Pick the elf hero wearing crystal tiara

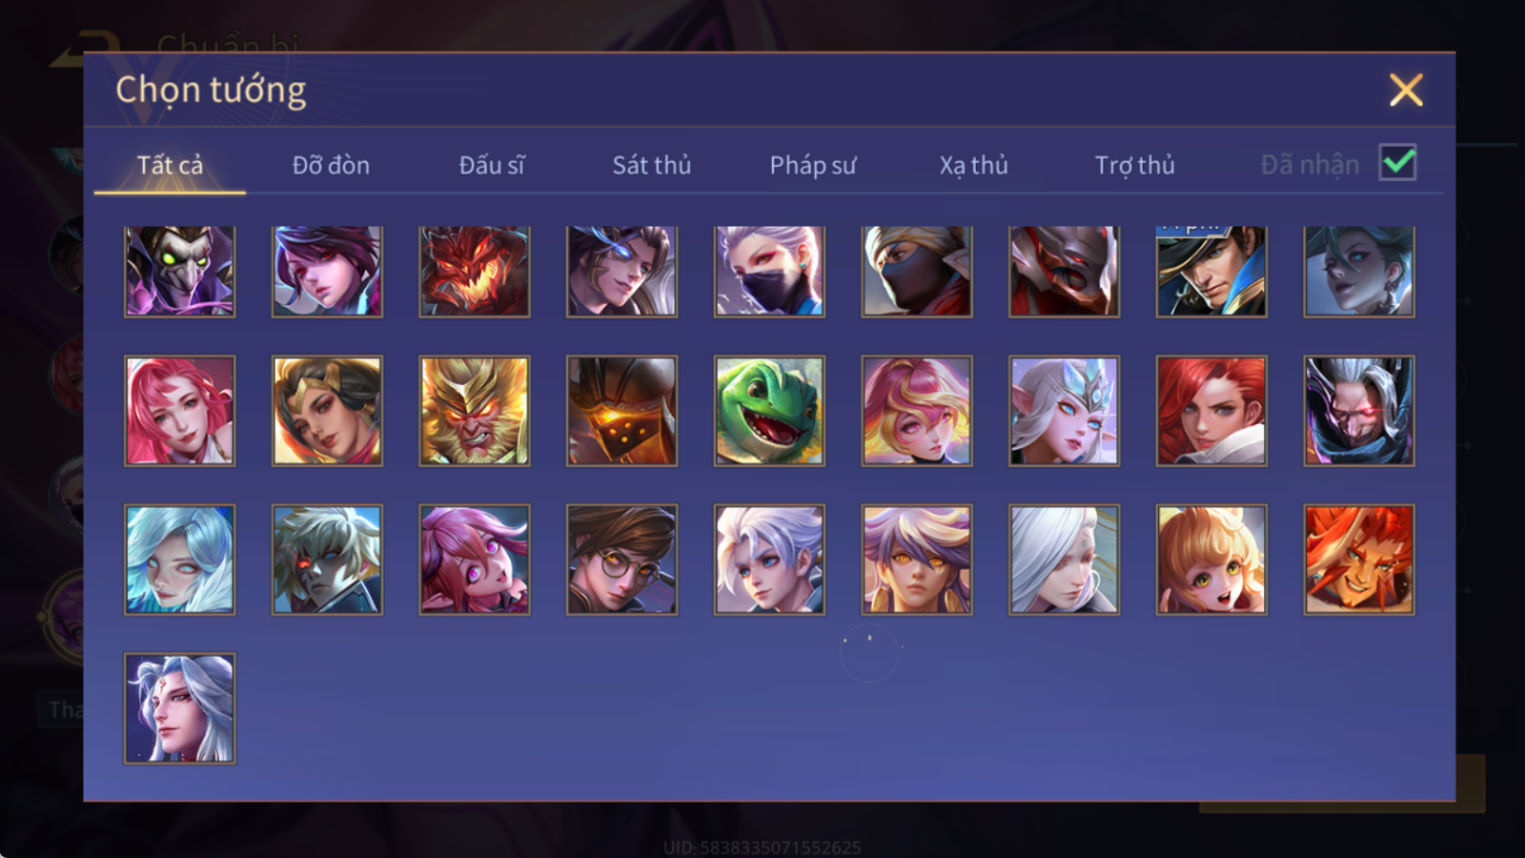pos(1064,411)
